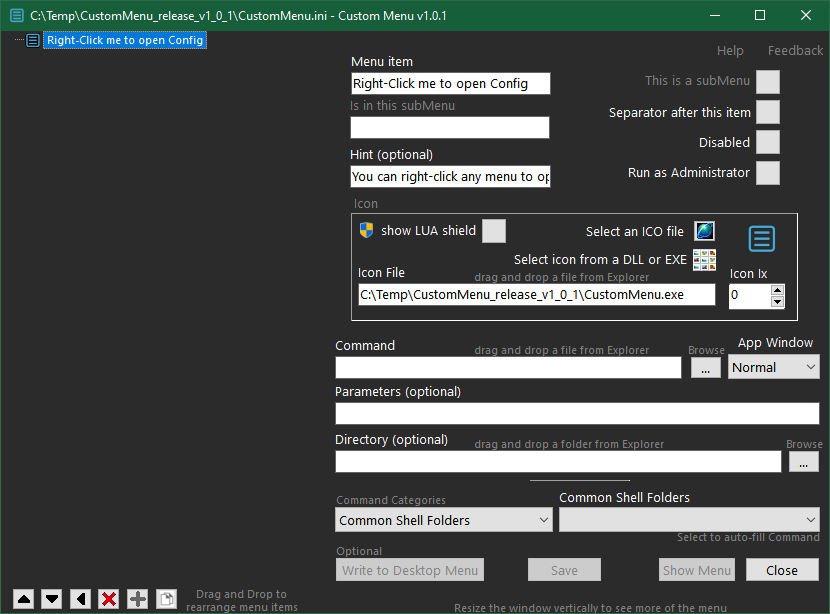Screen dimensions: 830x614
Task: Decrease the Icon Ix spinner value
Action: click(777, 302)
